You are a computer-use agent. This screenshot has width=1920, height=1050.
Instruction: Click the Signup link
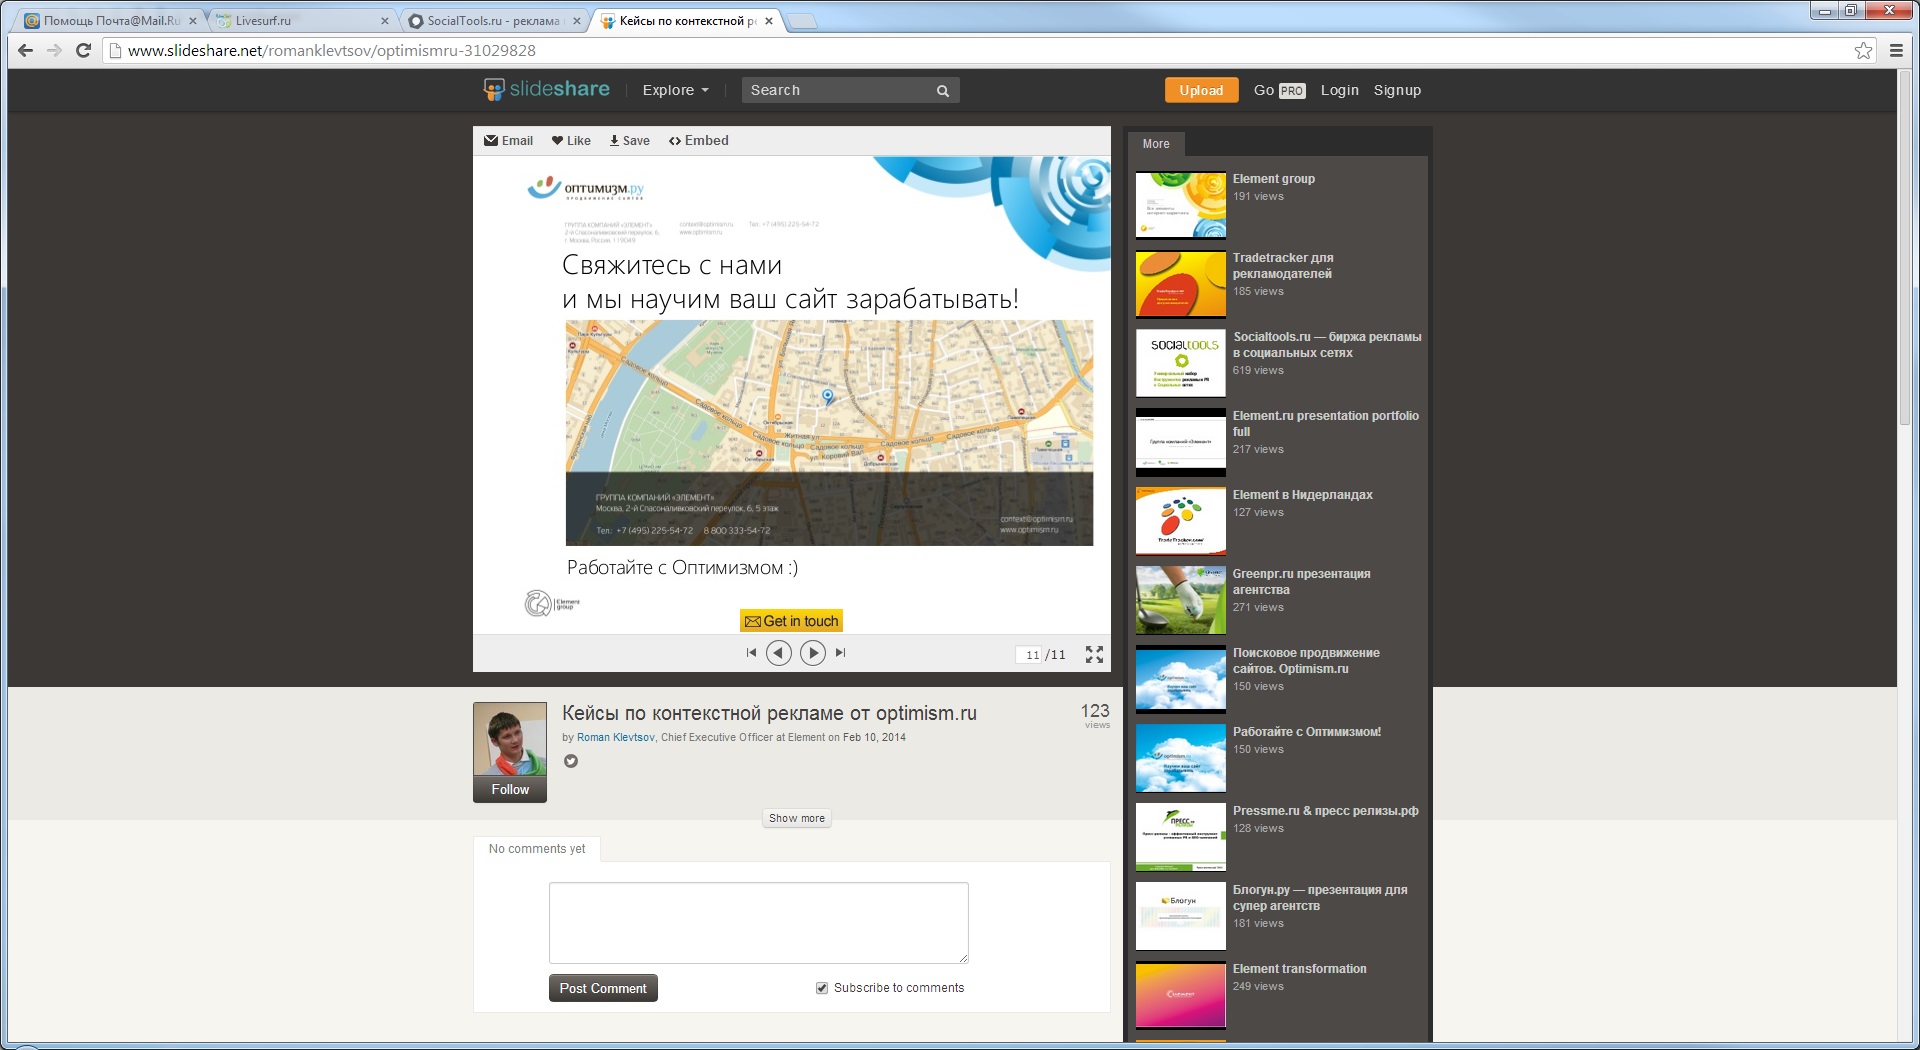coord(1397,90)
